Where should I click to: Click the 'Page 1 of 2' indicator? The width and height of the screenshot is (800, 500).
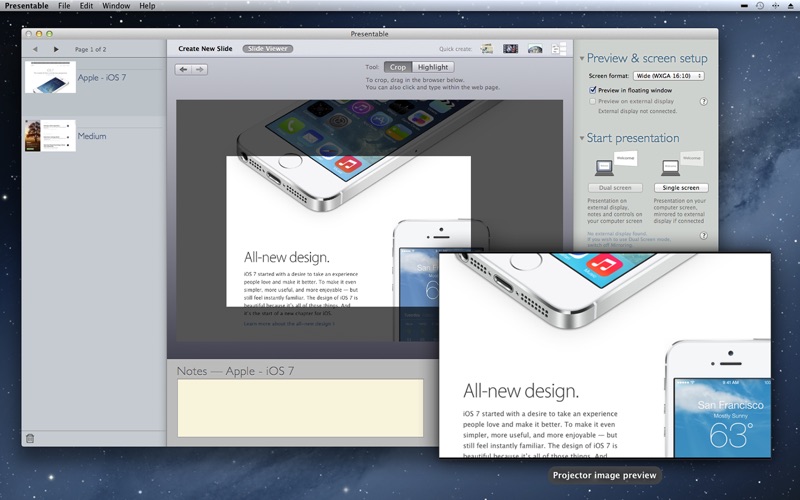tap(90, 49)
